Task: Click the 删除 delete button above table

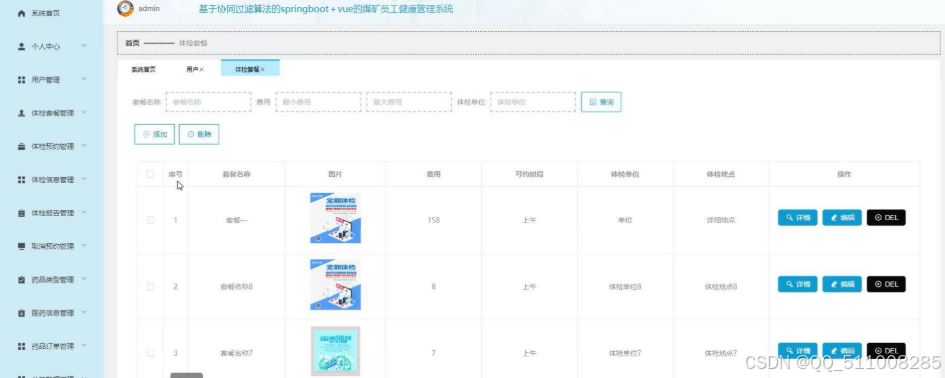Action: tap(199, 134)
